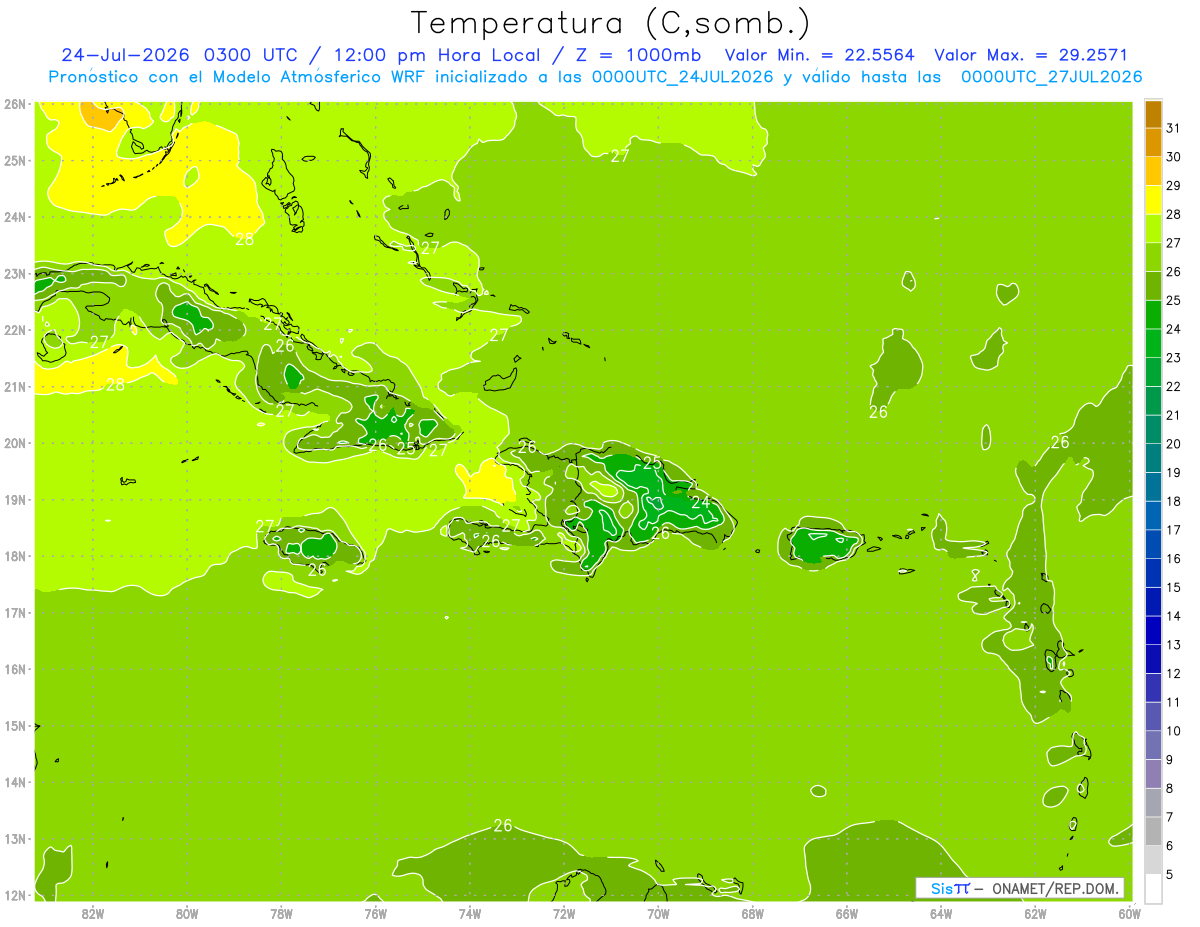Click the 'Valor Max. = 29.2571' text
The width and height of the screenshot is (1200, 927).
[1031, 55]
